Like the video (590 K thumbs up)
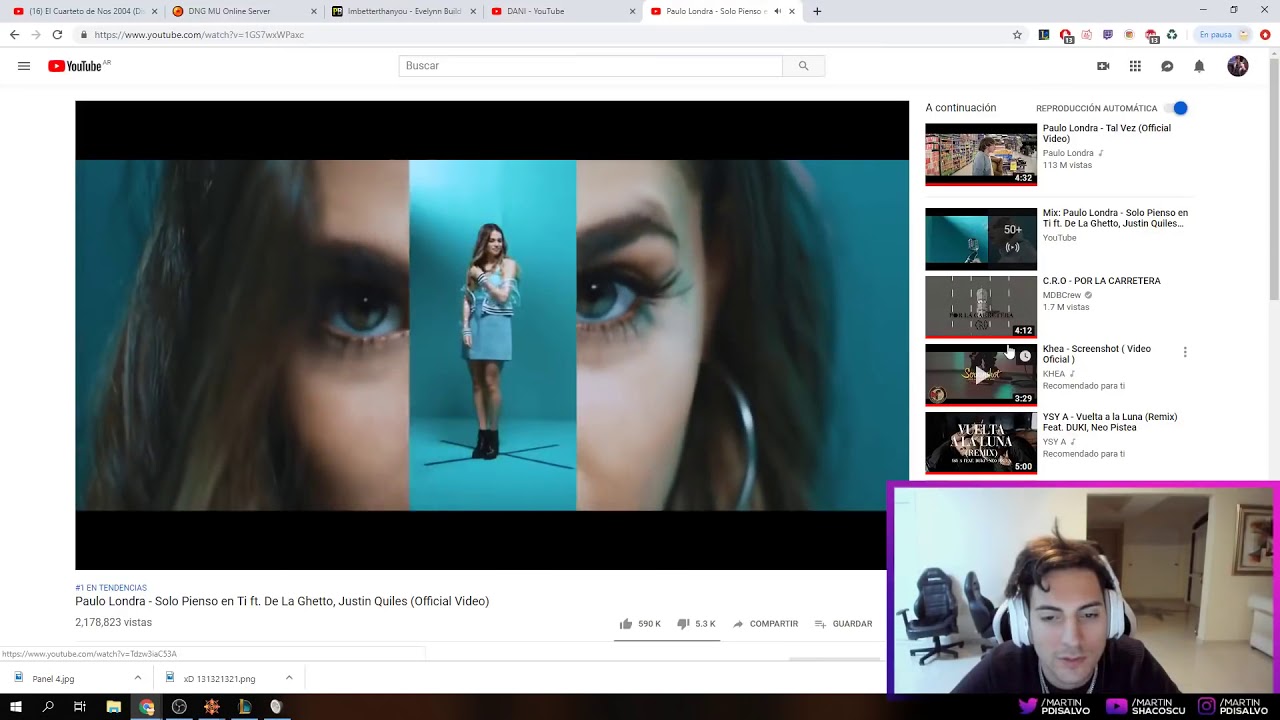Image resolution: width=1280 pixels, height=720 pixels. (x=638, y=624)
